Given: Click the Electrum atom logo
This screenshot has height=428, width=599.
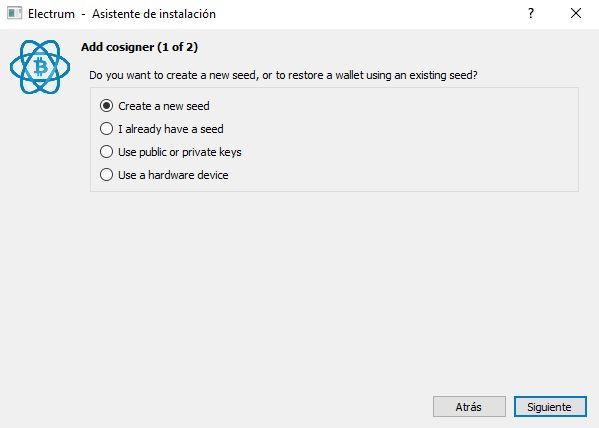Looking at the screenshot, I should pos(40,67).
